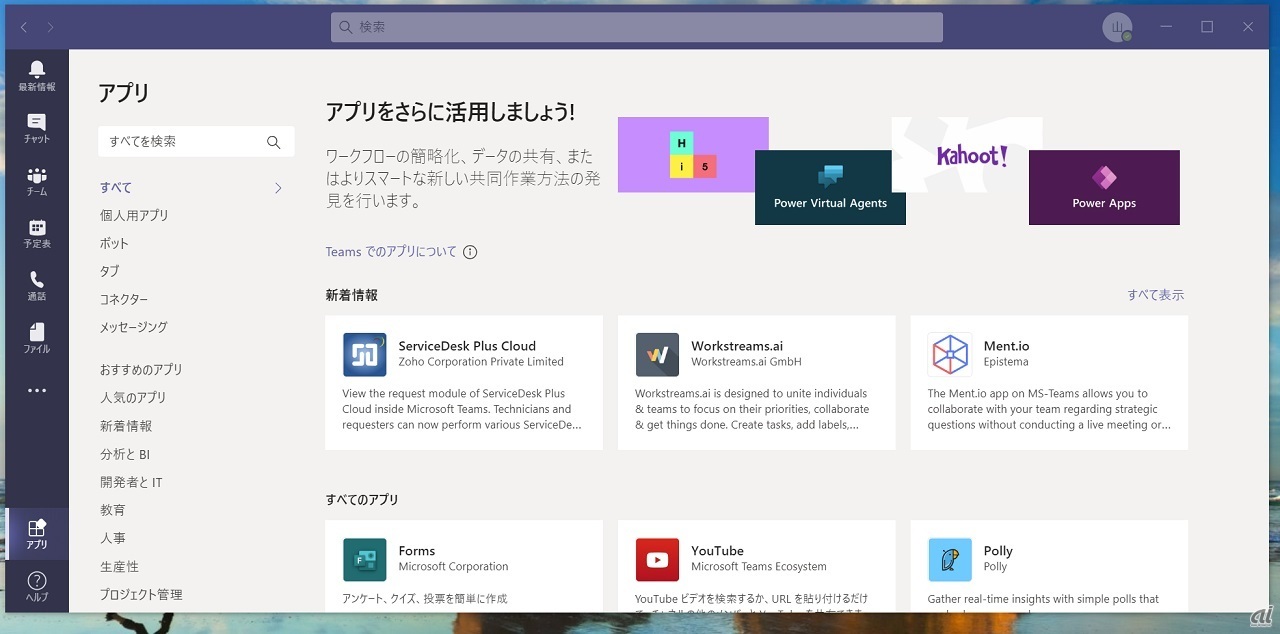Click the back navigation arrow
The height and width of the screenshot is (634, 1280).
coord(24,27)
